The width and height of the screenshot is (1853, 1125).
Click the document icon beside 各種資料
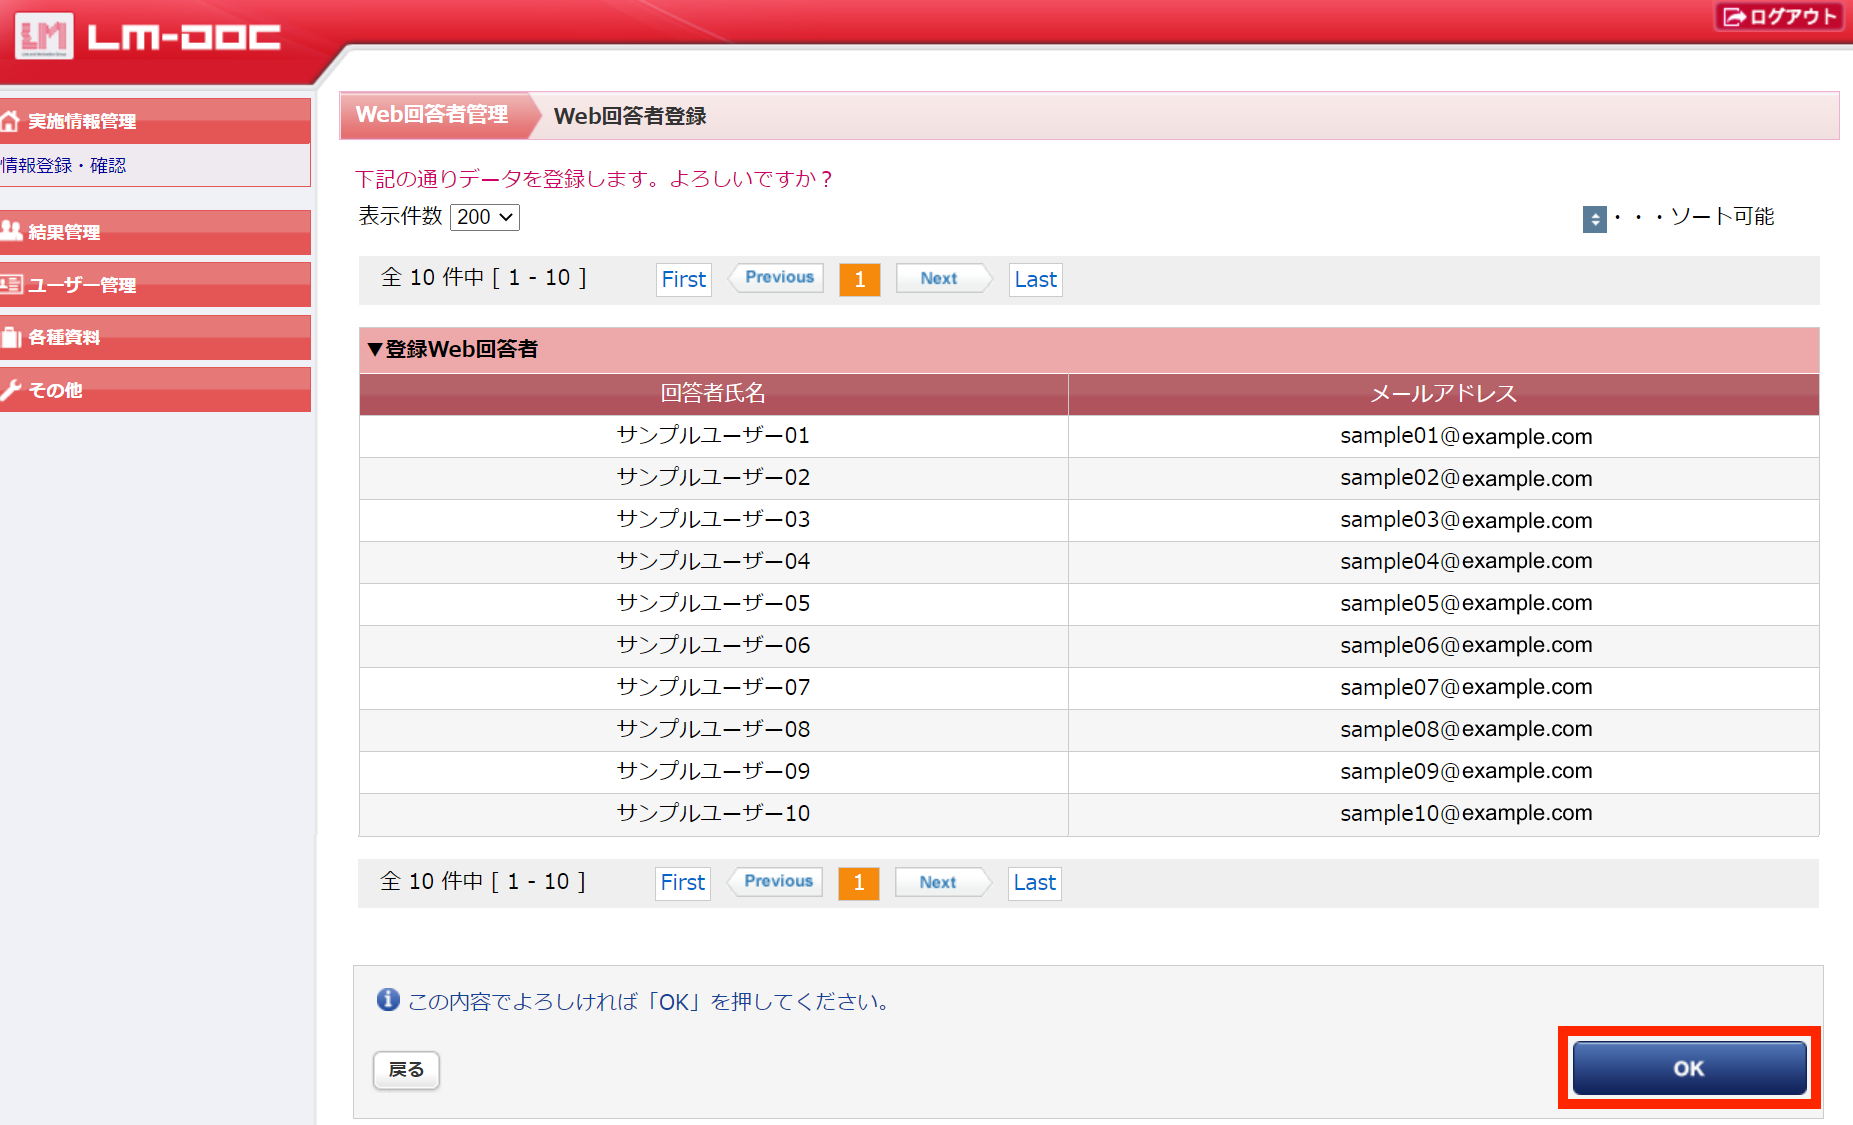[x=11, y=337]
